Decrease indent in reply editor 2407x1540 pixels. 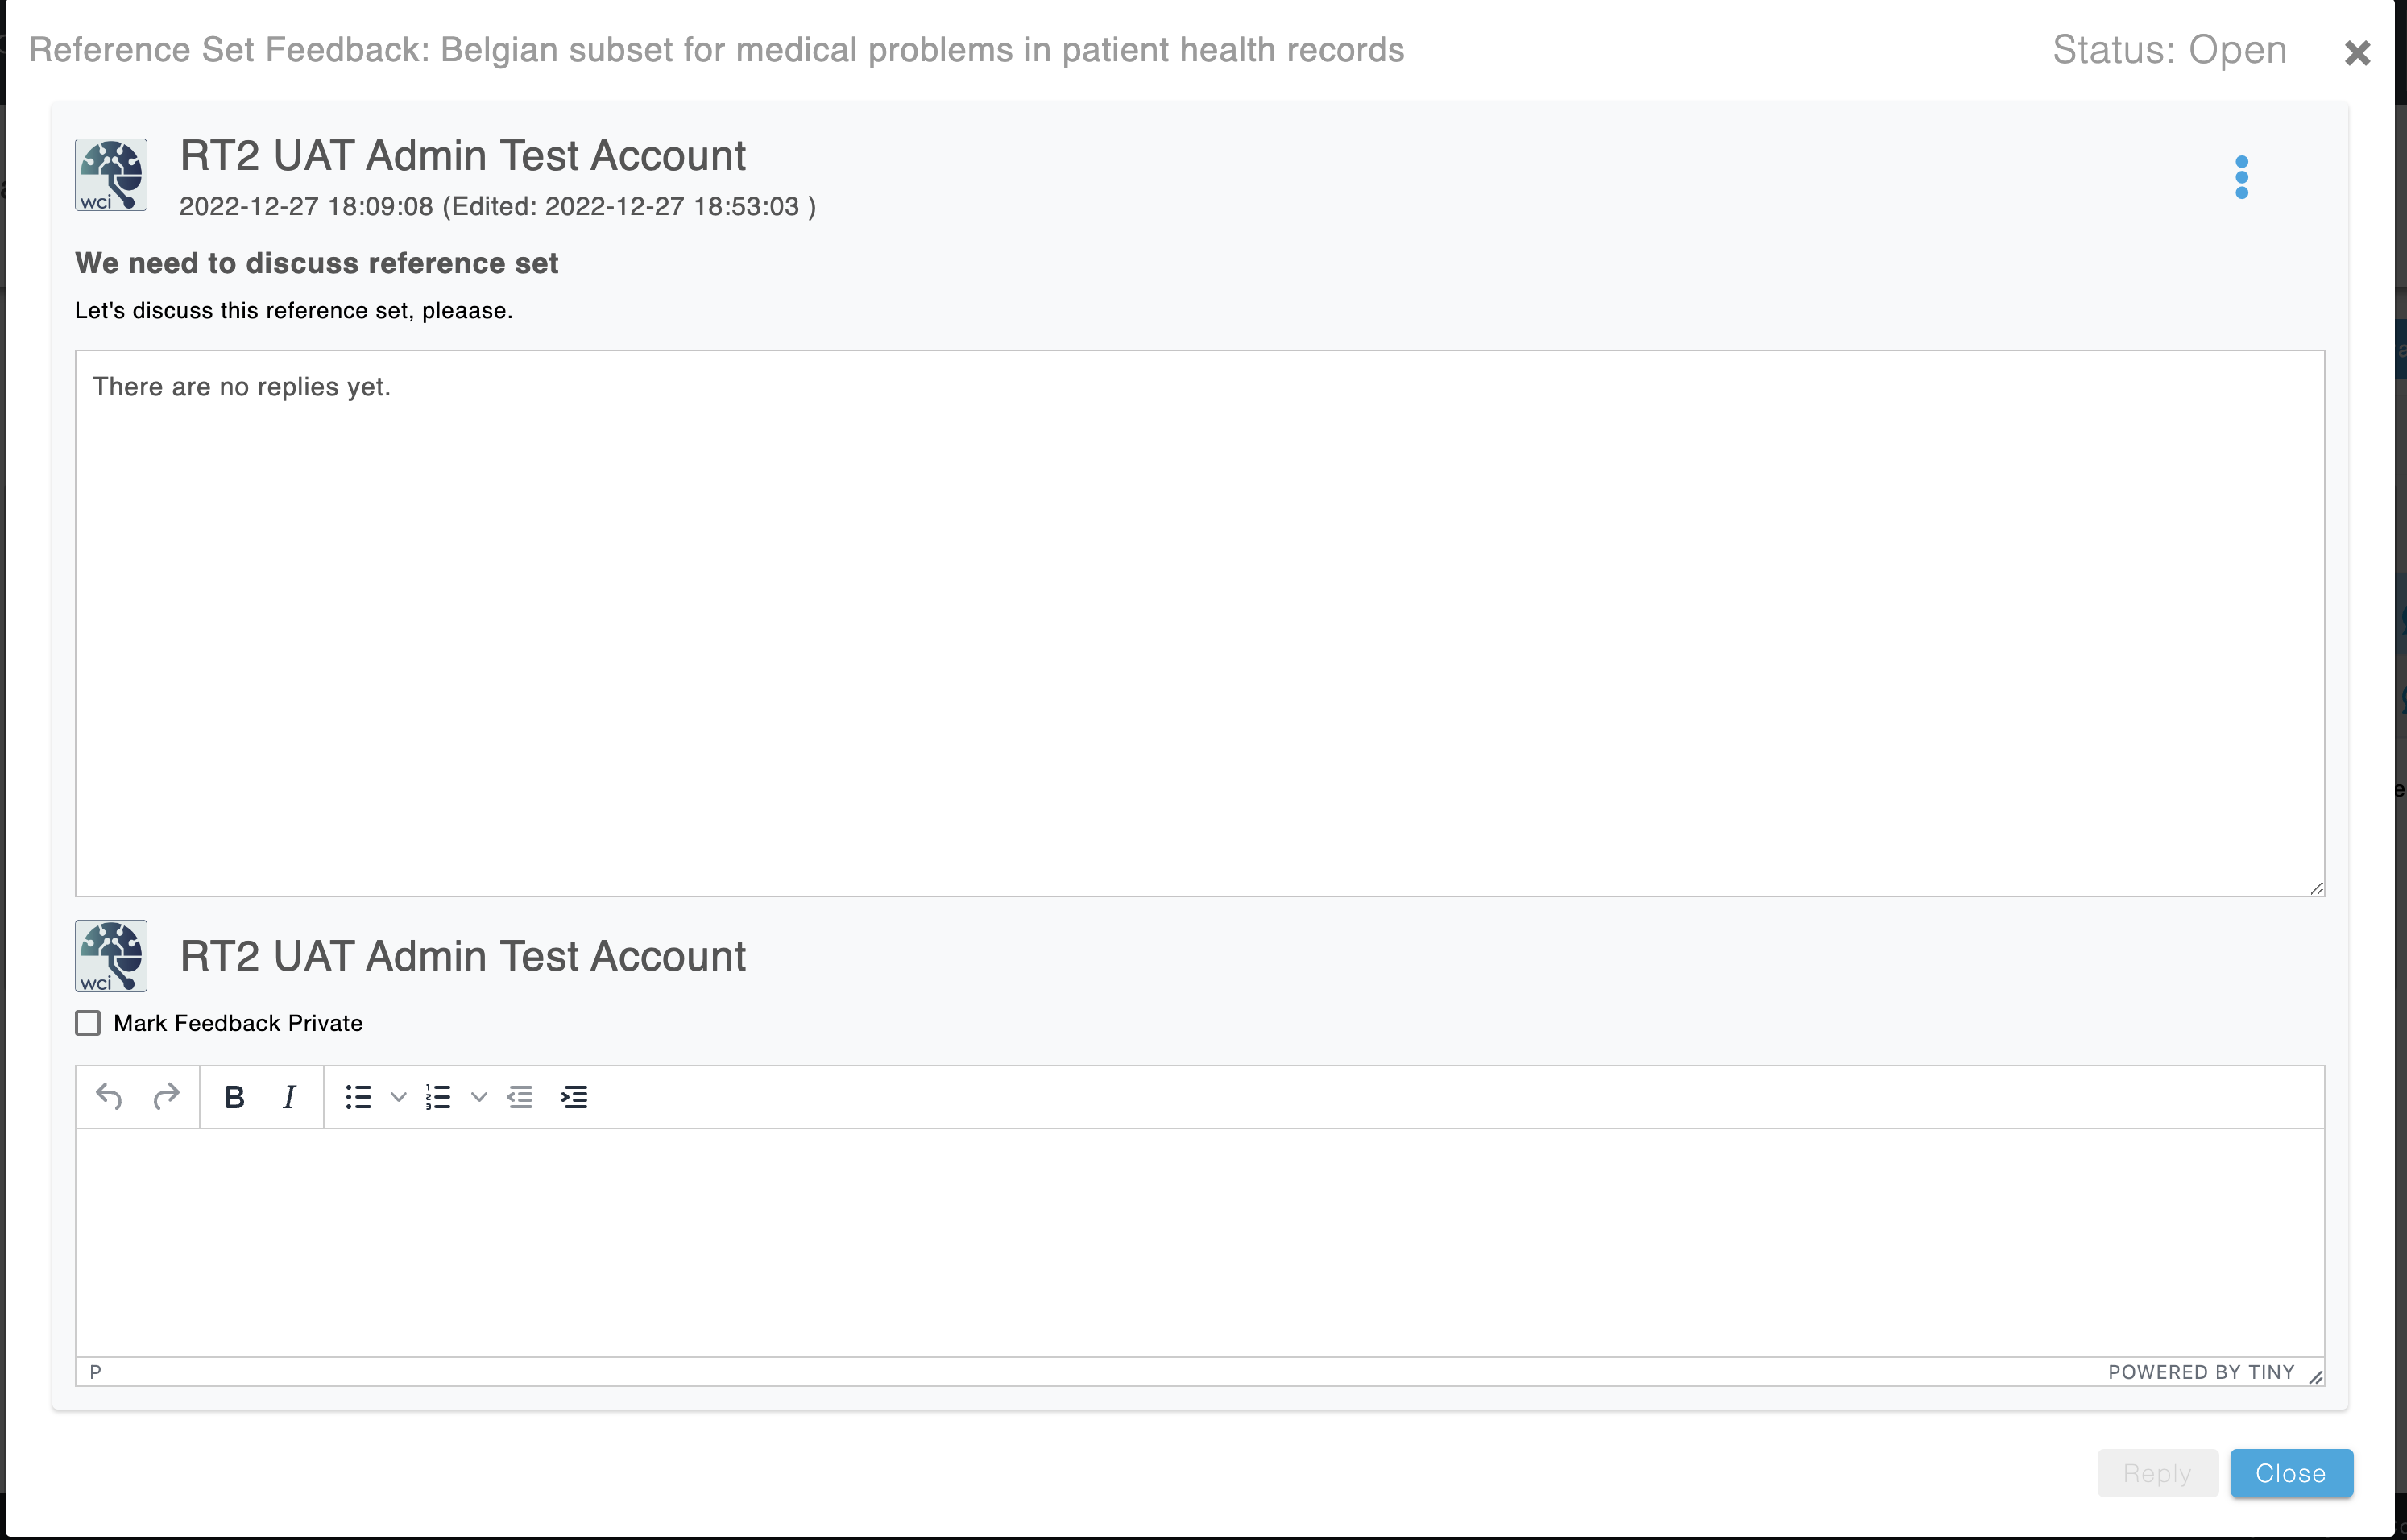tap(520, 1097)
